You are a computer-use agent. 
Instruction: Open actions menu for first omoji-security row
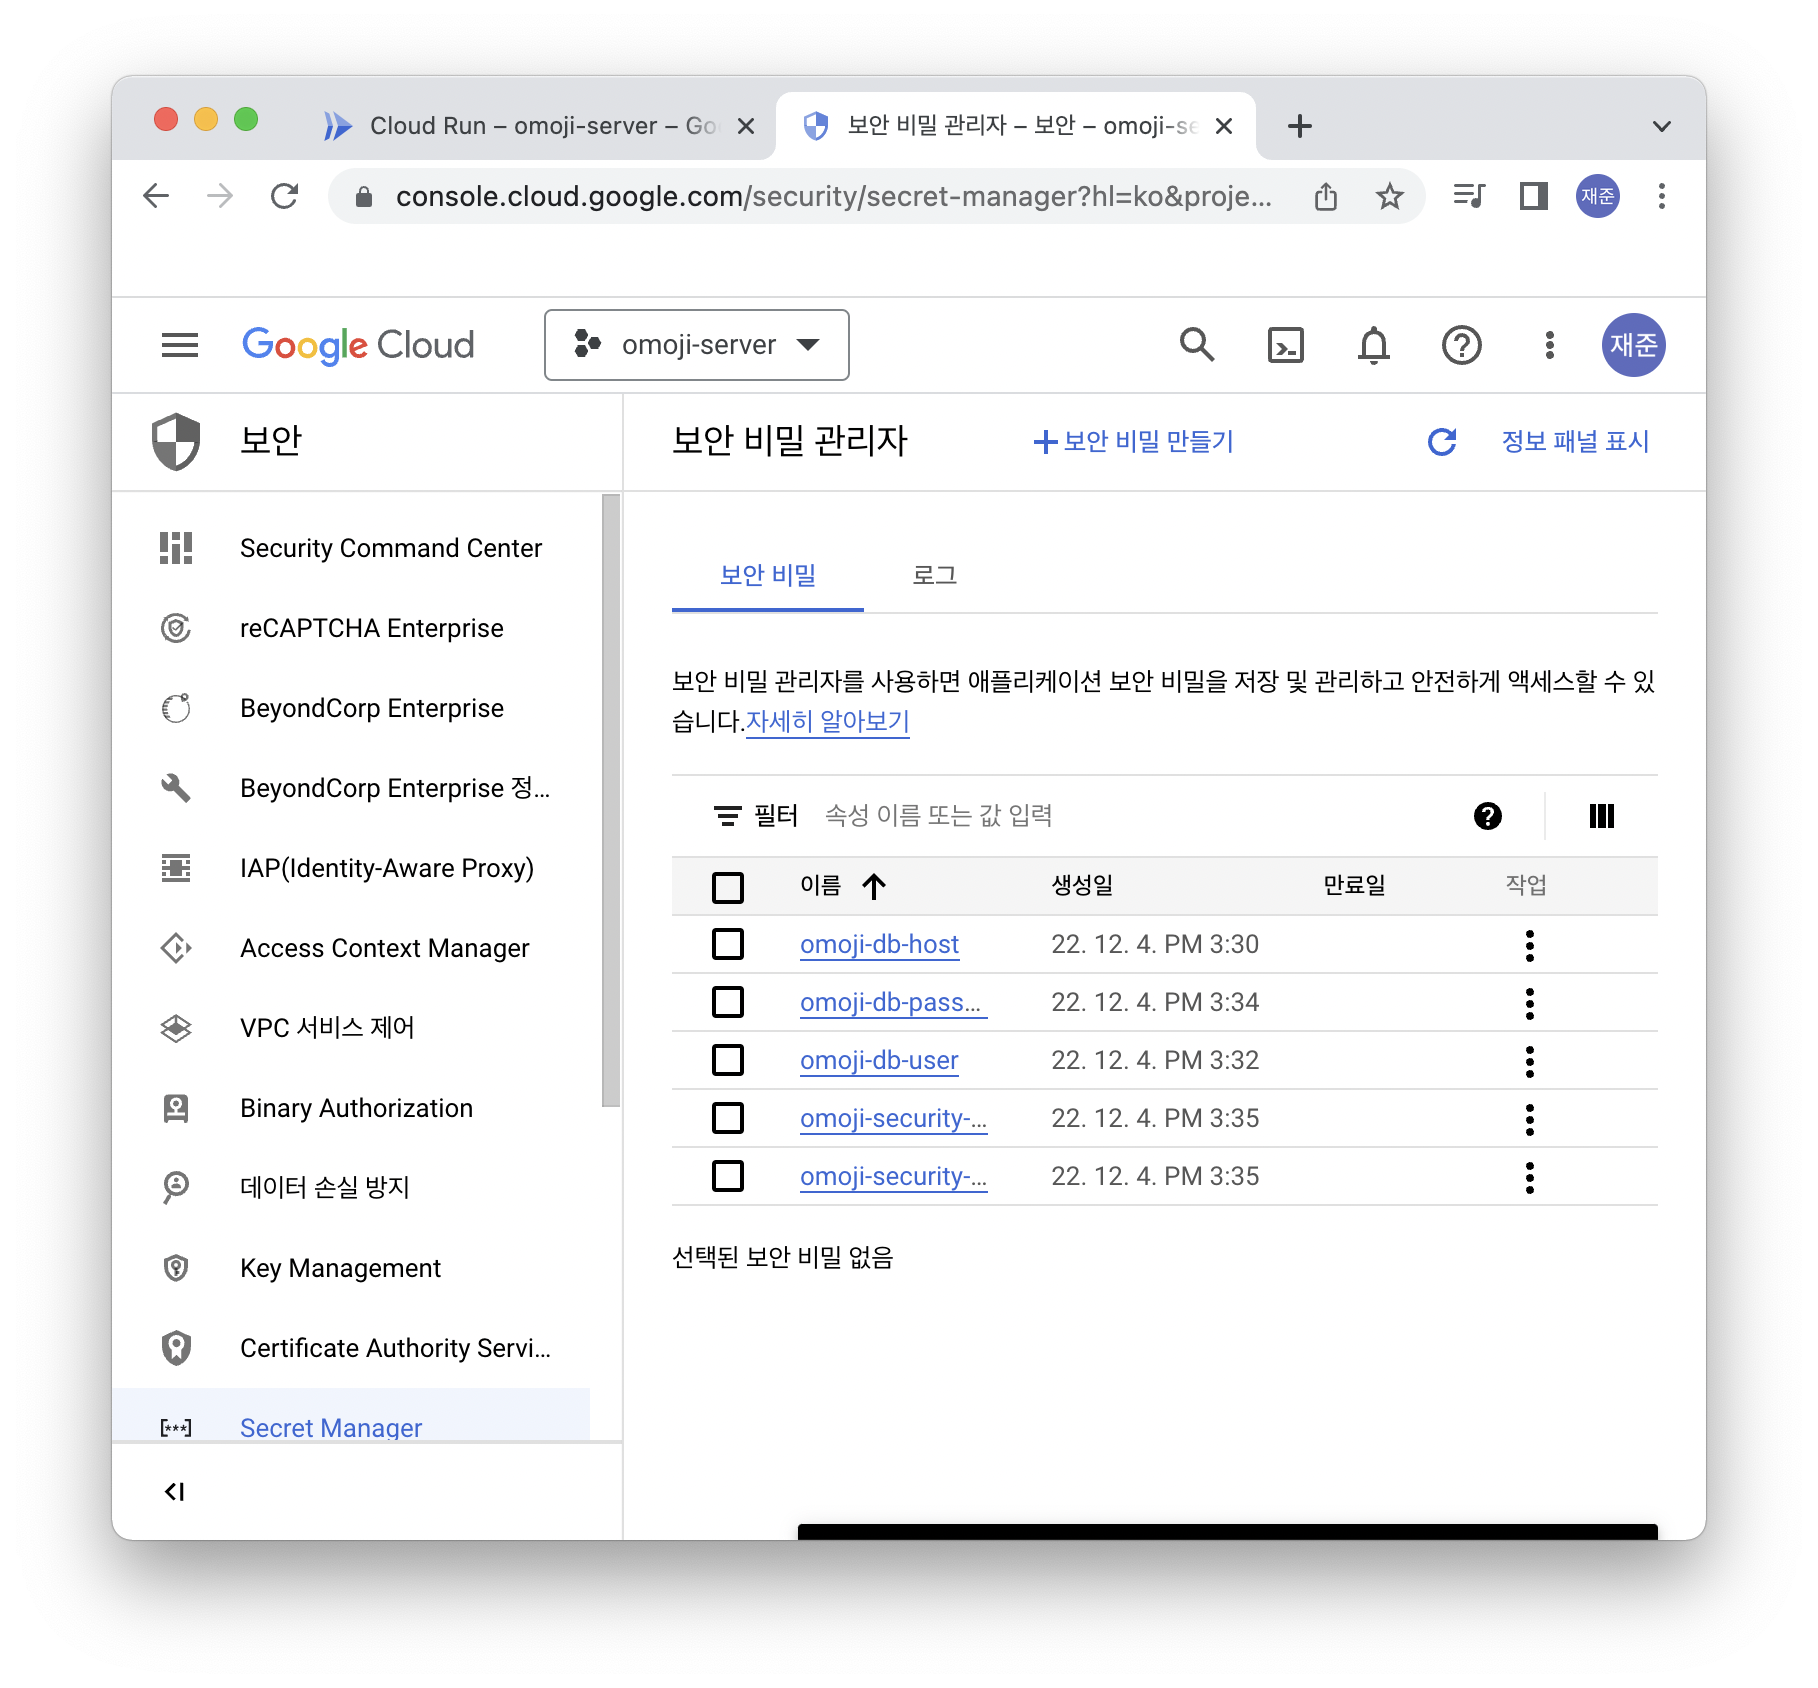click(x=1530, y=1119)
